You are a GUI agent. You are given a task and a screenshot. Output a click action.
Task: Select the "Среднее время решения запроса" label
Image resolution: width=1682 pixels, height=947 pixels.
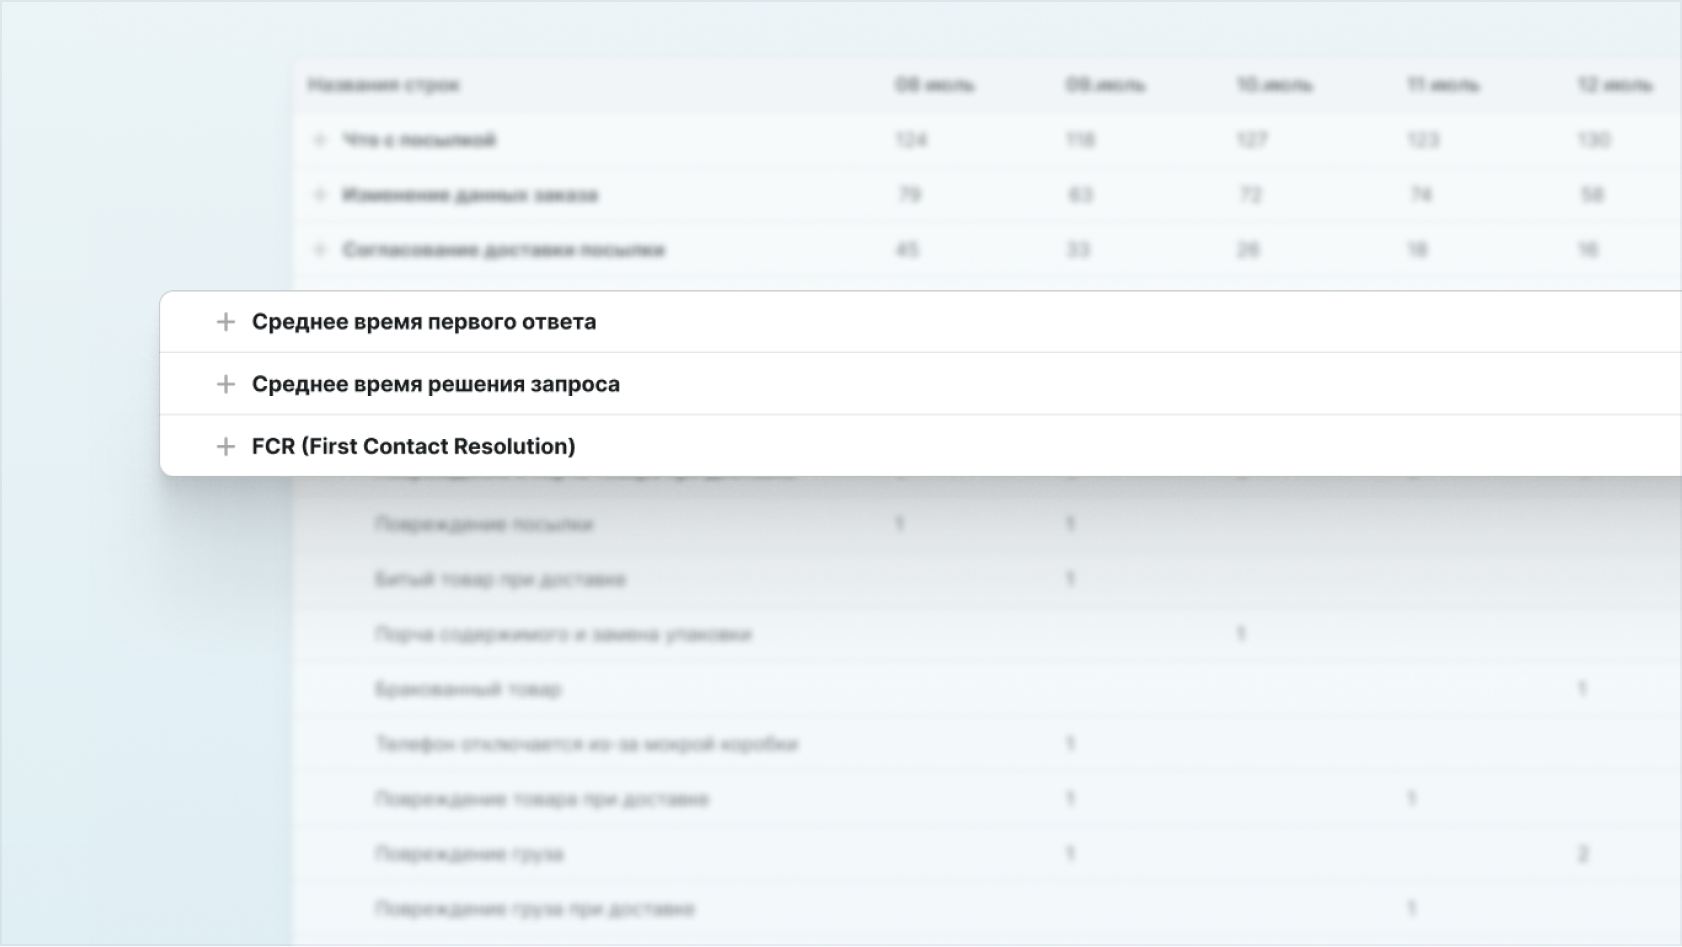point(435,384)
